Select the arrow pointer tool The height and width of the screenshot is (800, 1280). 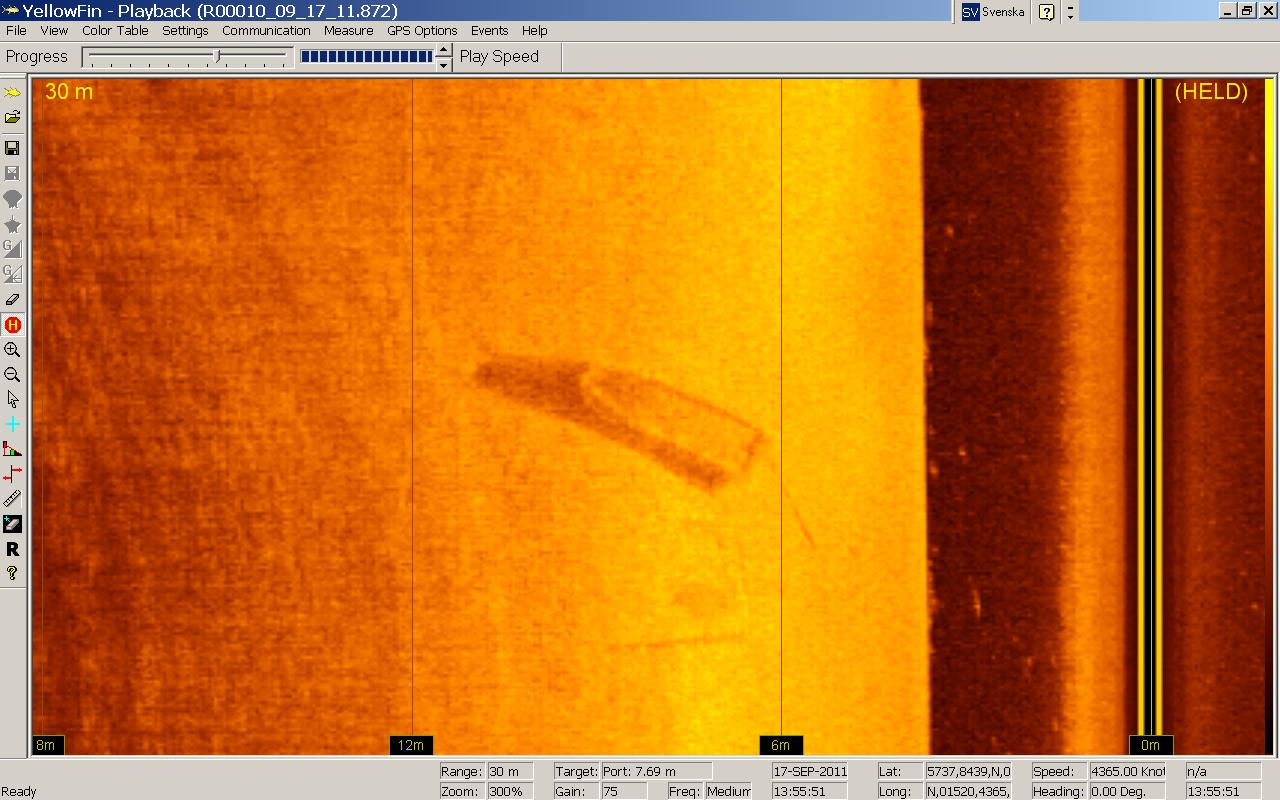(x=12, y=399)
